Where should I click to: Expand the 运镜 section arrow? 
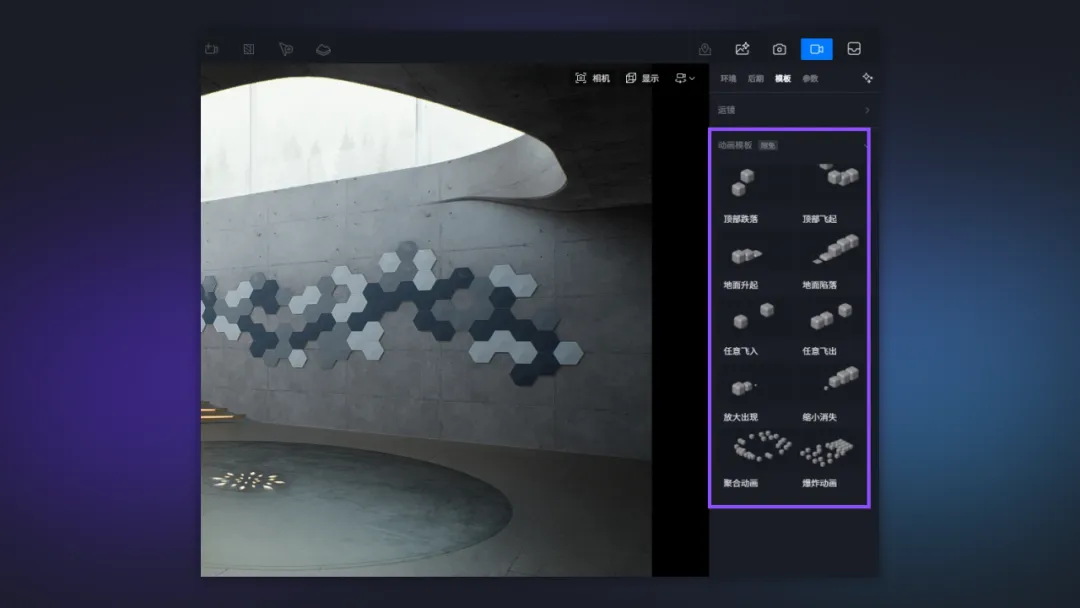click(x=866, y=110)
